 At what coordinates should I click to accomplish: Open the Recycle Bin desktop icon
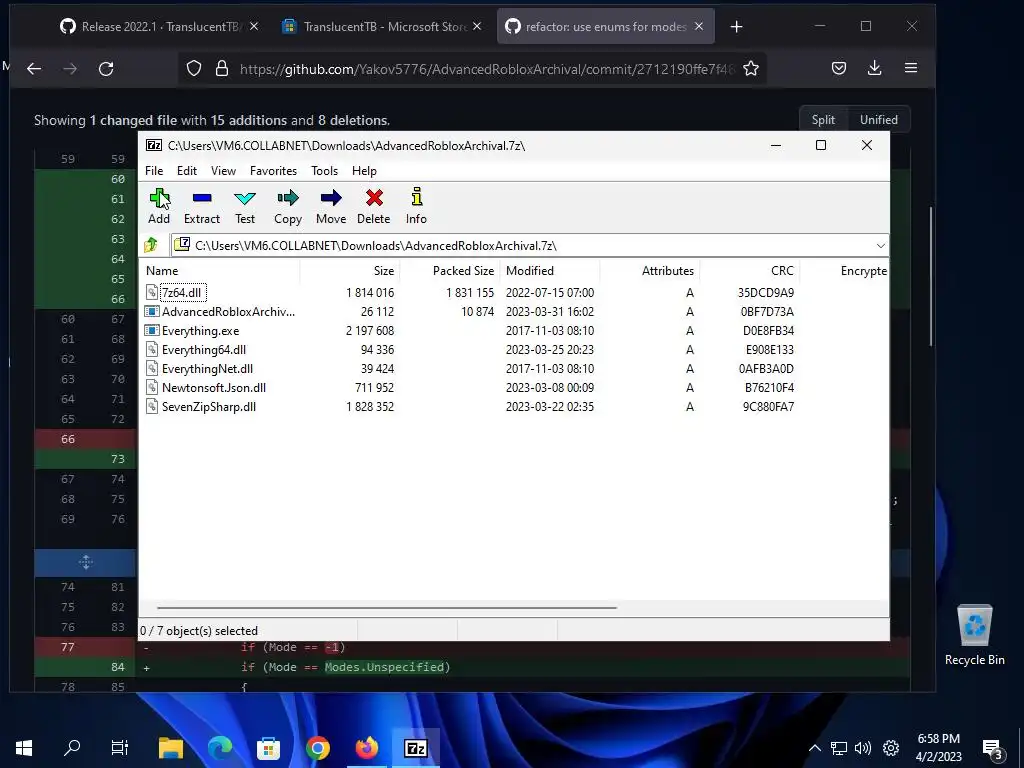[974, 635]
